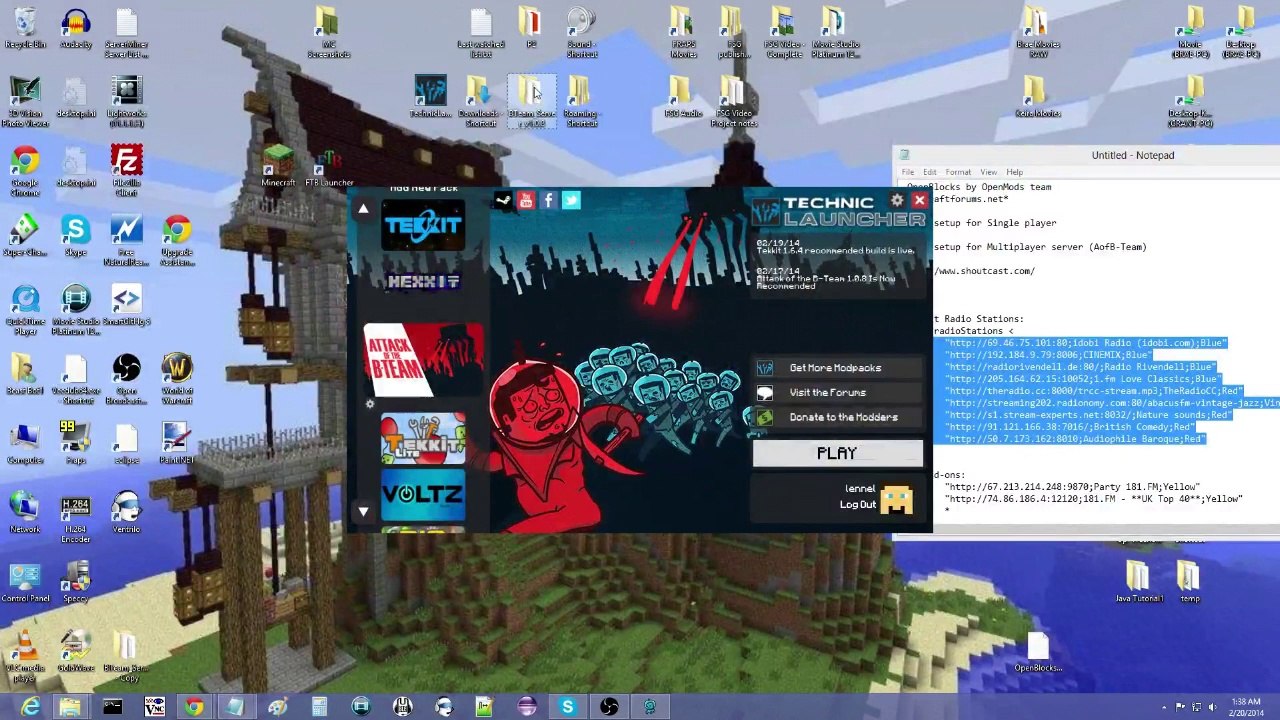Open the Twitter icon in Technic Launcher
The height and width of the screenshot is (720, 1280).
pyautogui.click(x=571, y=200)
